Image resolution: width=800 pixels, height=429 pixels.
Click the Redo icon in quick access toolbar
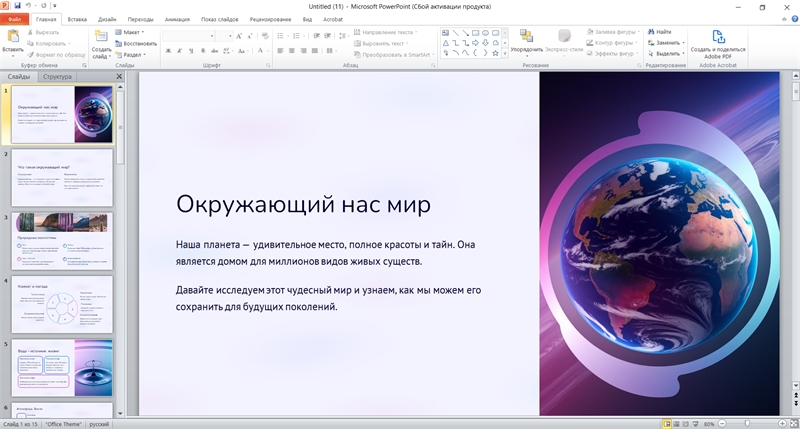pyautogui.click(x=44, y=6)
